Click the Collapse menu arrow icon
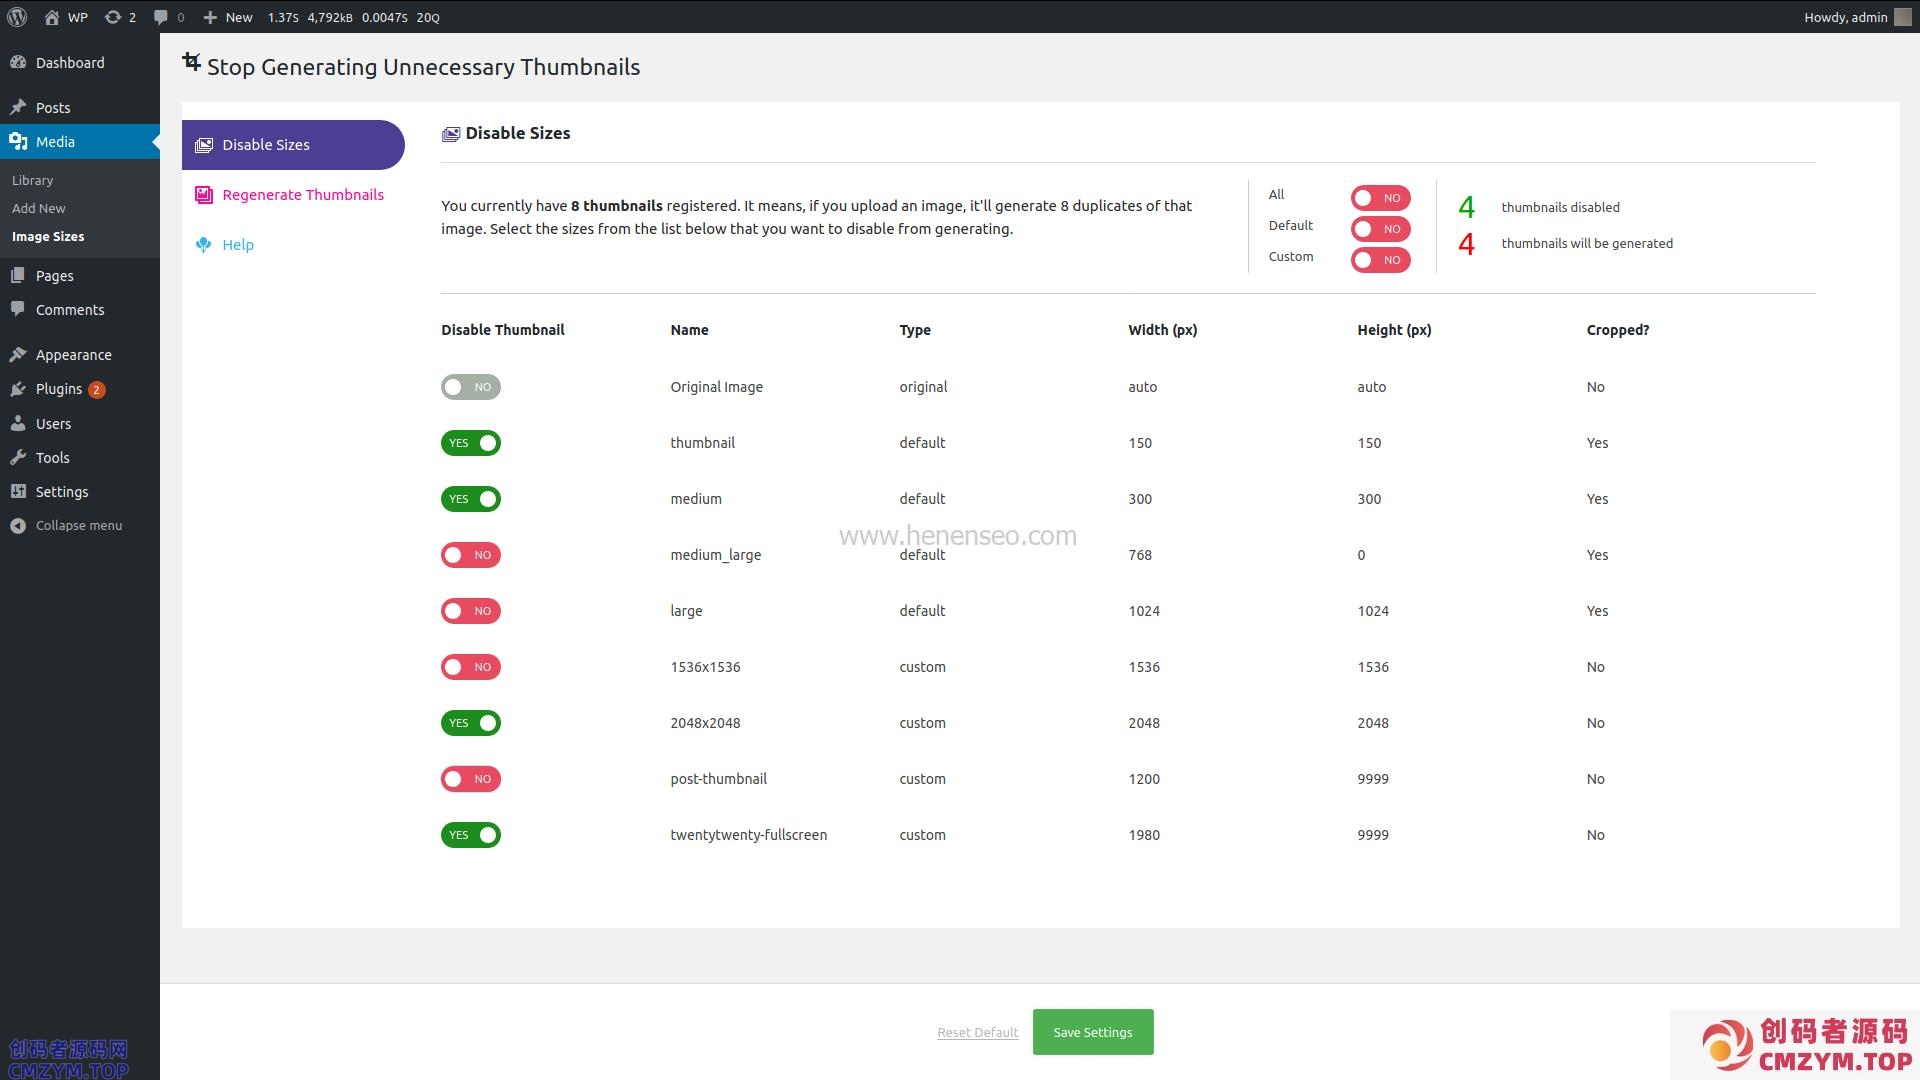1920x1080 pixels. coord(18,526)
